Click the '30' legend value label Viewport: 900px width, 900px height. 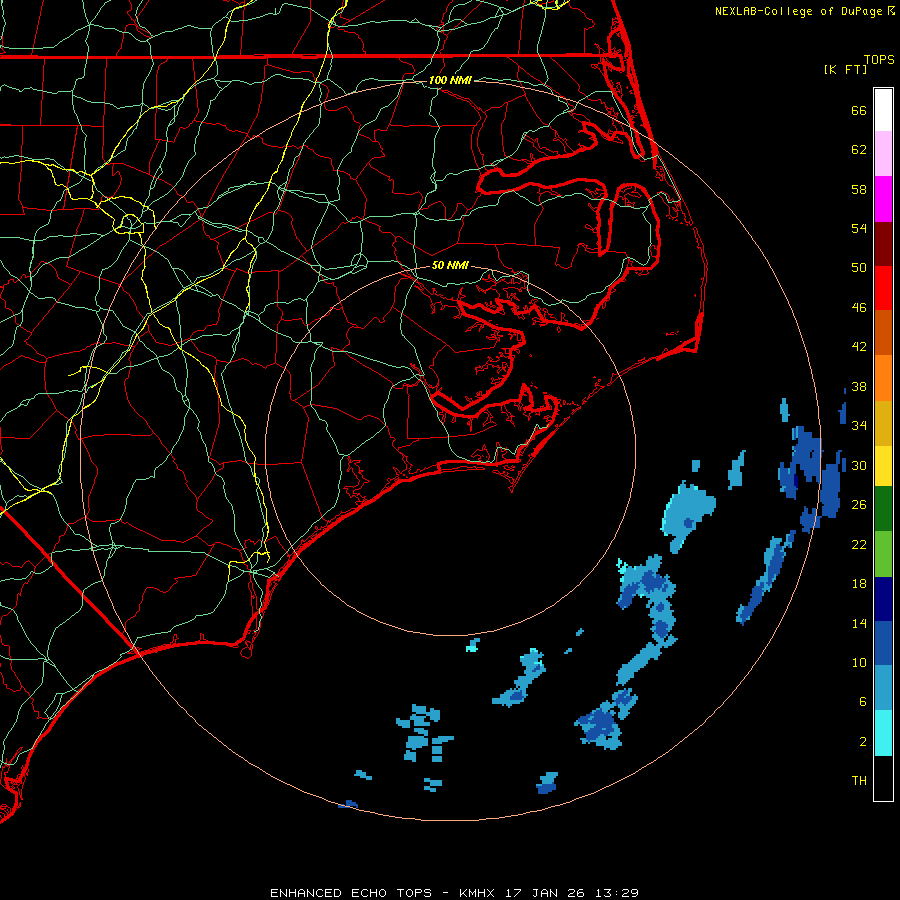click(859, 465)
